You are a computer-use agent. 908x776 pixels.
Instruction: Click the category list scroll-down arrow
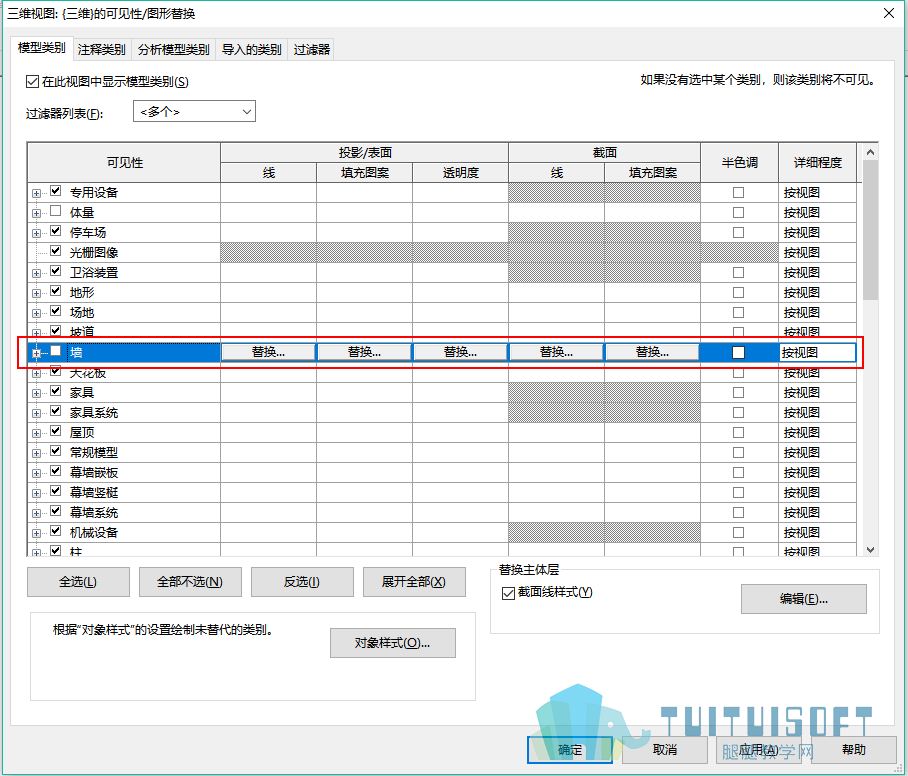tap(870, 550)
